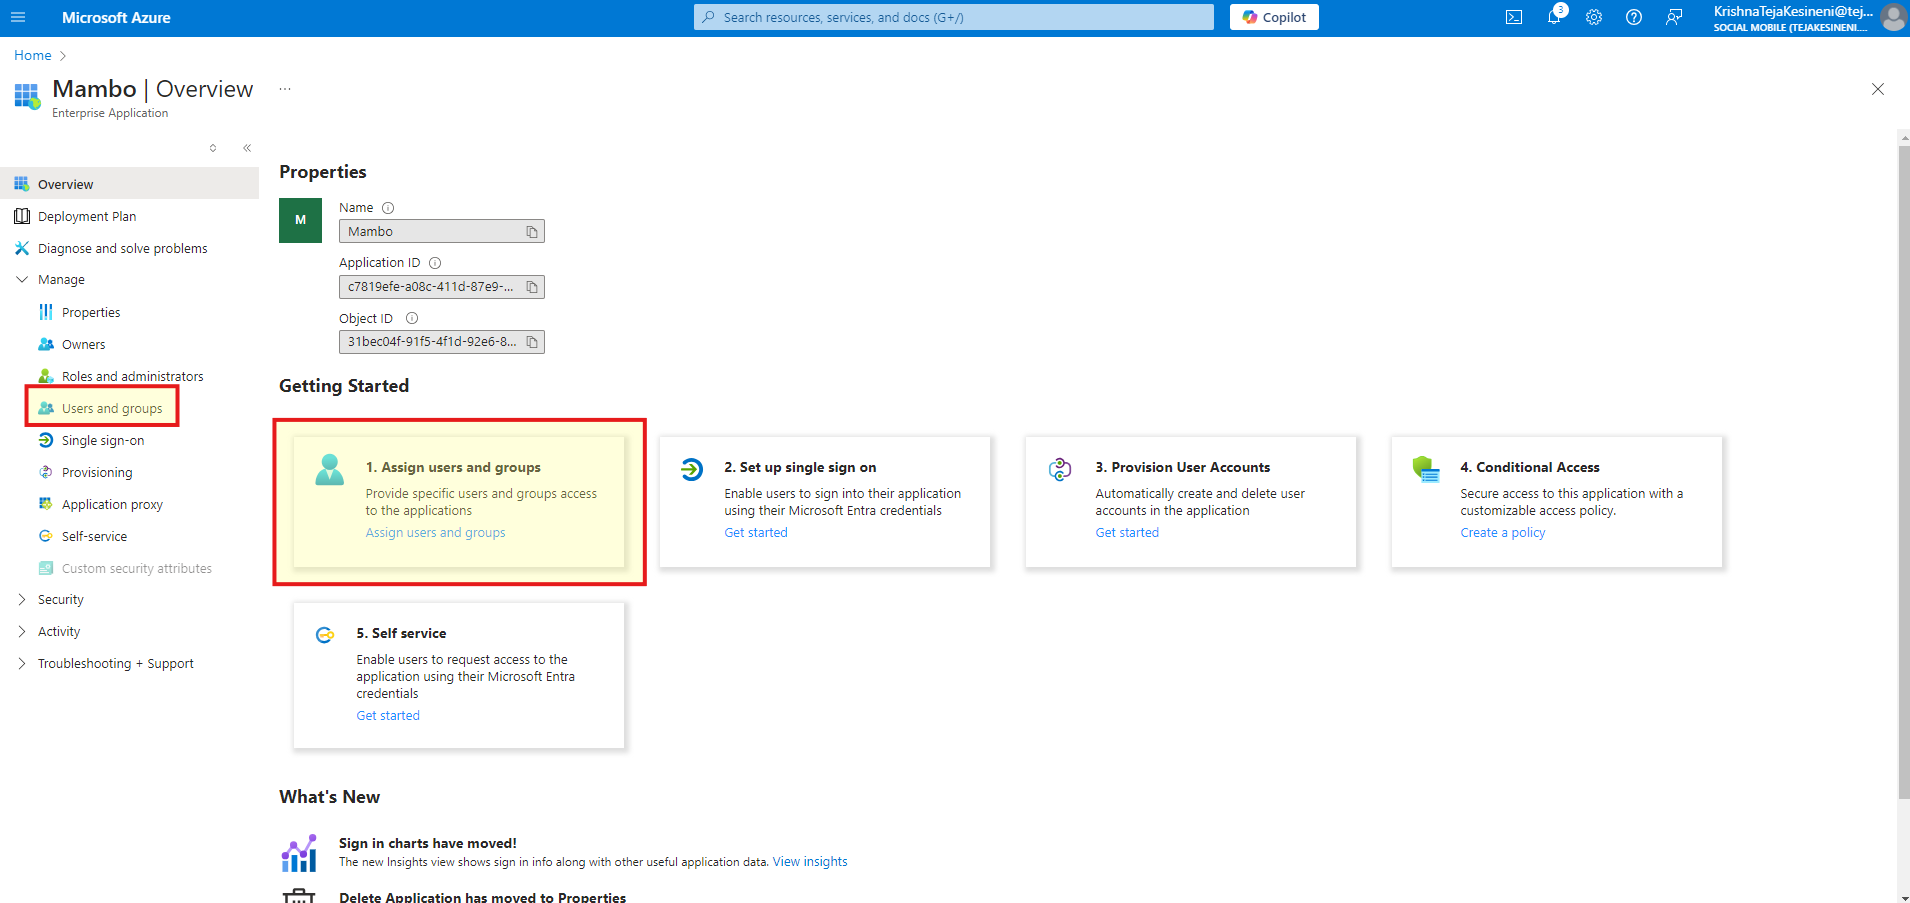Screen dimensions: 1910x903
Task: Select Single sign-on menu item
Action: coord(102,440)
